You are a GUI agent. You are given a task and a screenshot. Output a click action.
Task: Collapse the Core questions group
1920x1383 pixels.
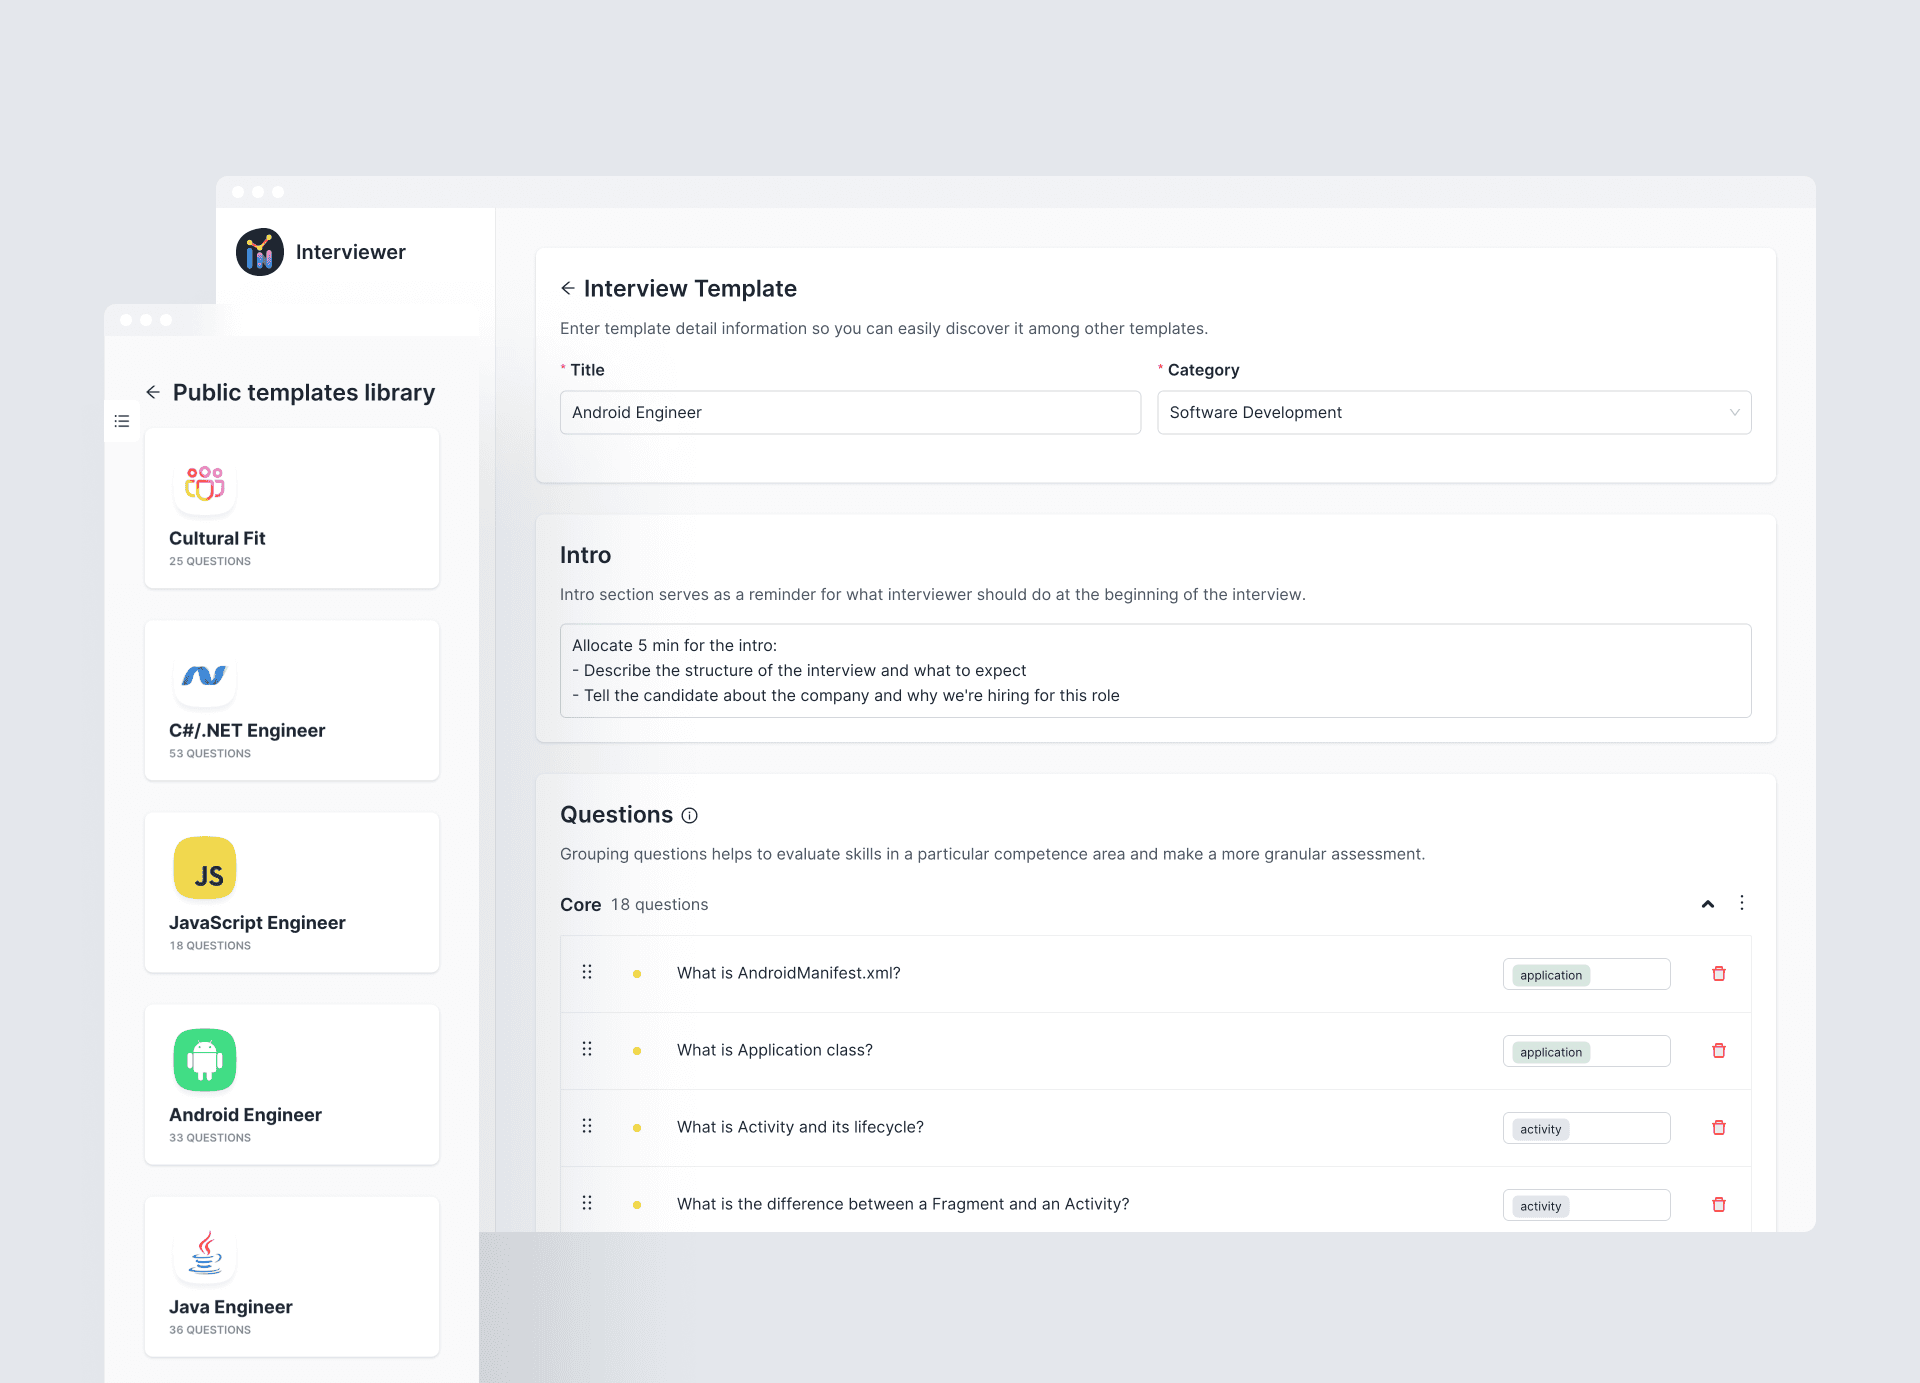coord(1707,904)
